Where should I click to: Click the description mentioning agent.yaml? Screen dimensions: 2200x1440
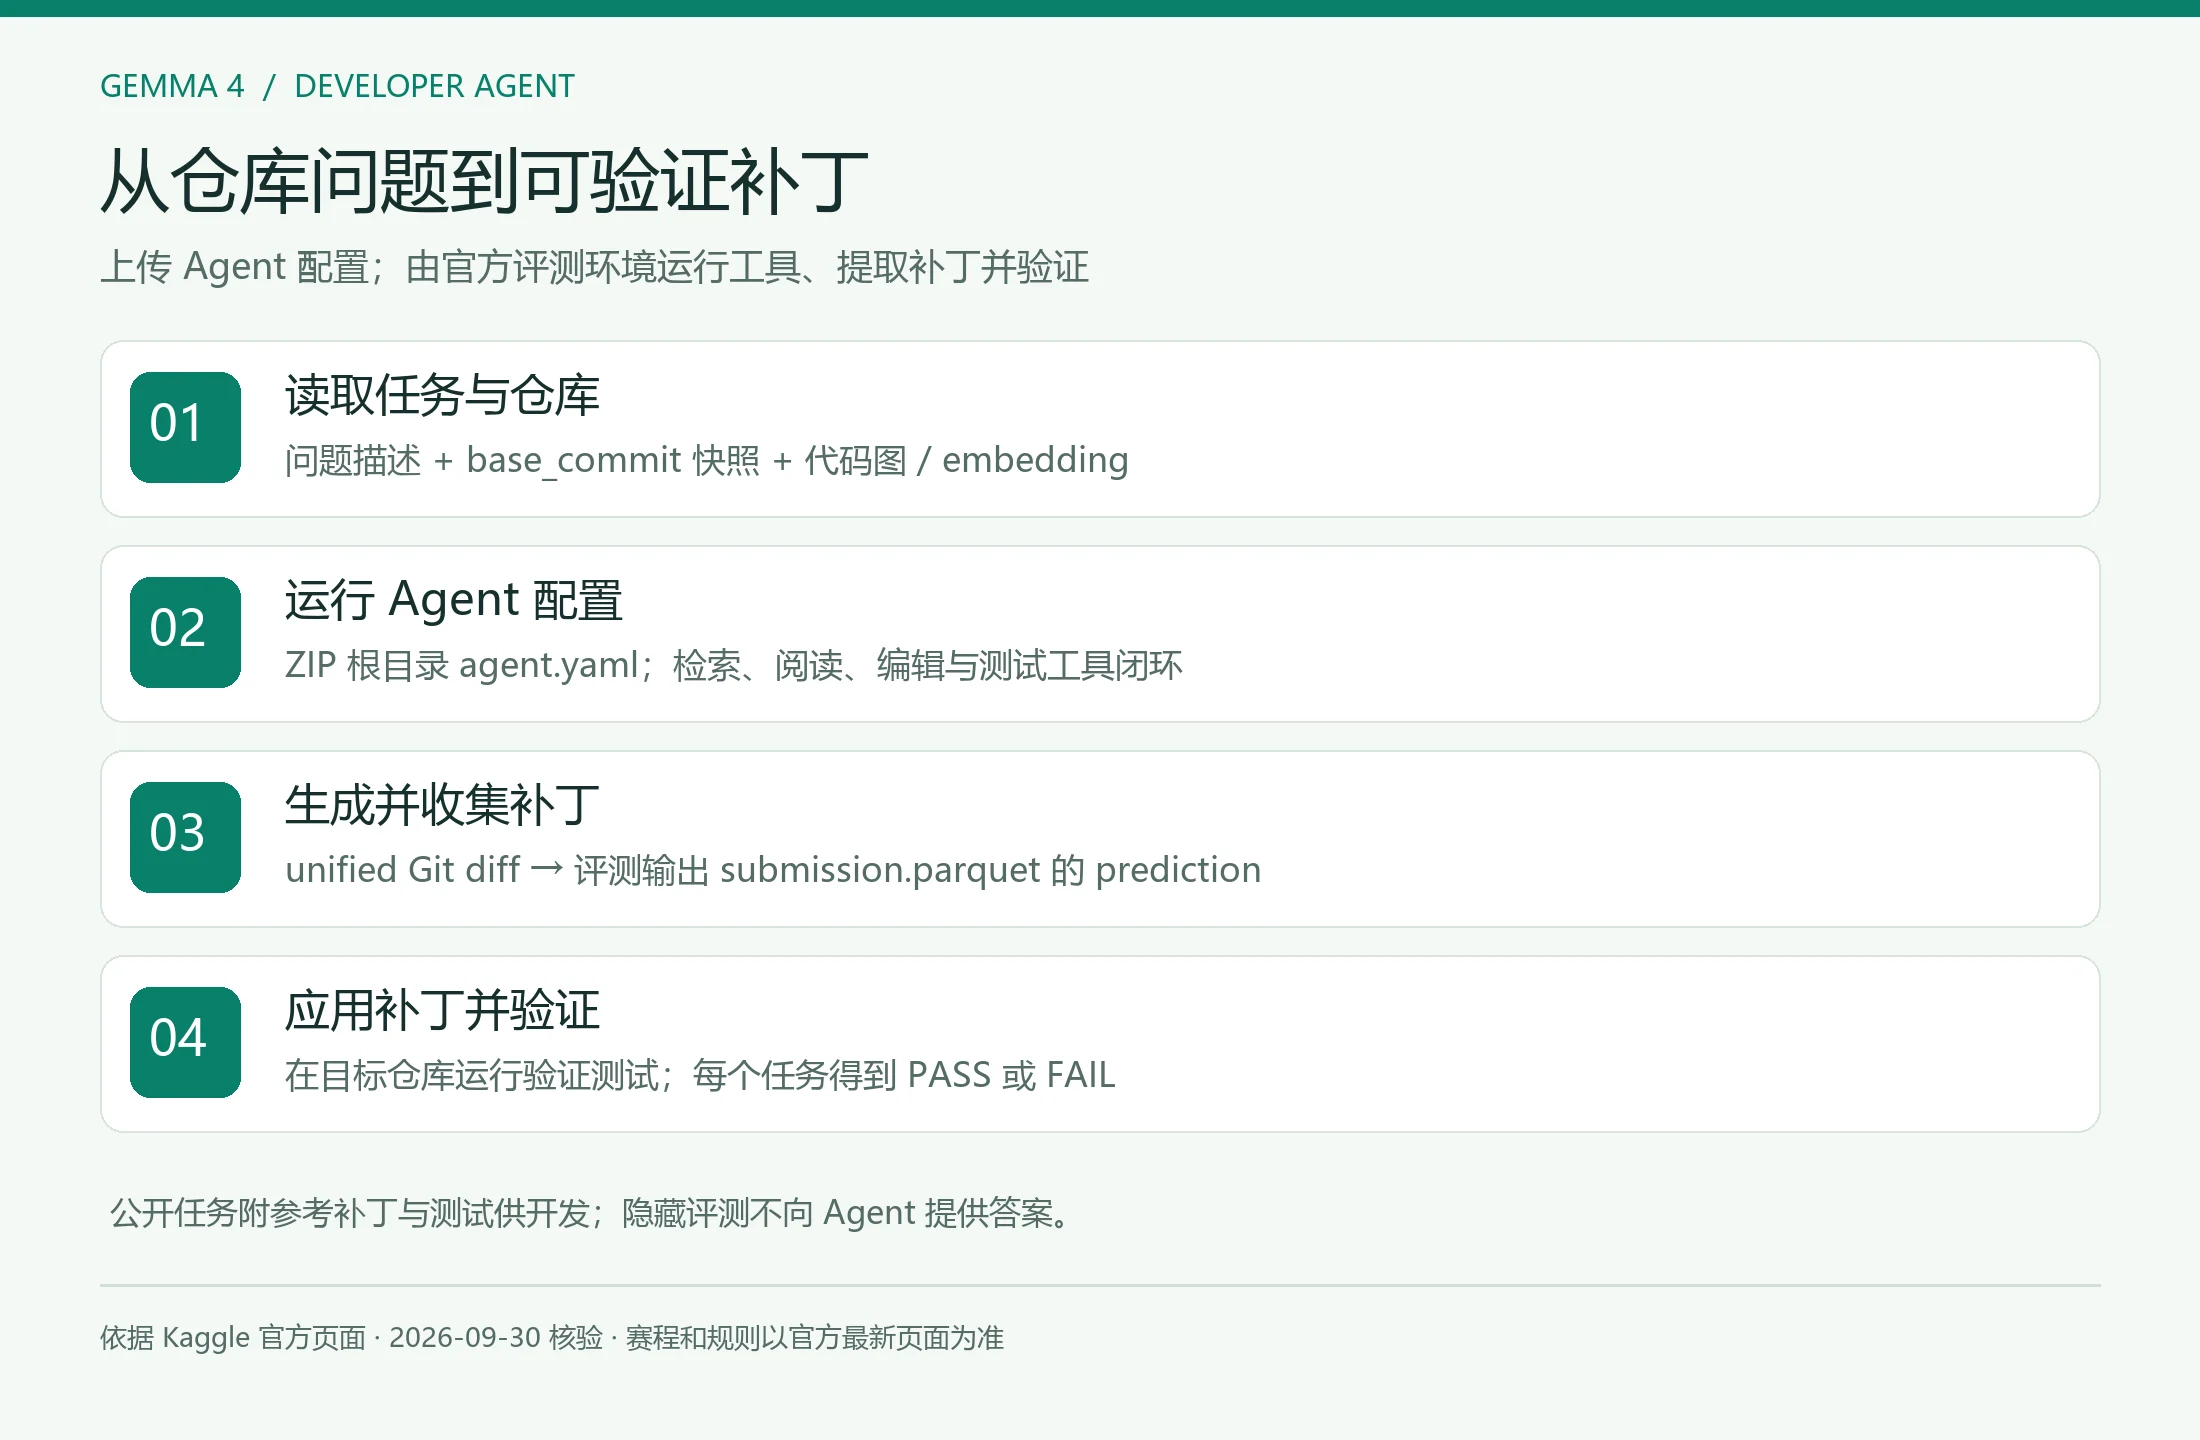733,665
